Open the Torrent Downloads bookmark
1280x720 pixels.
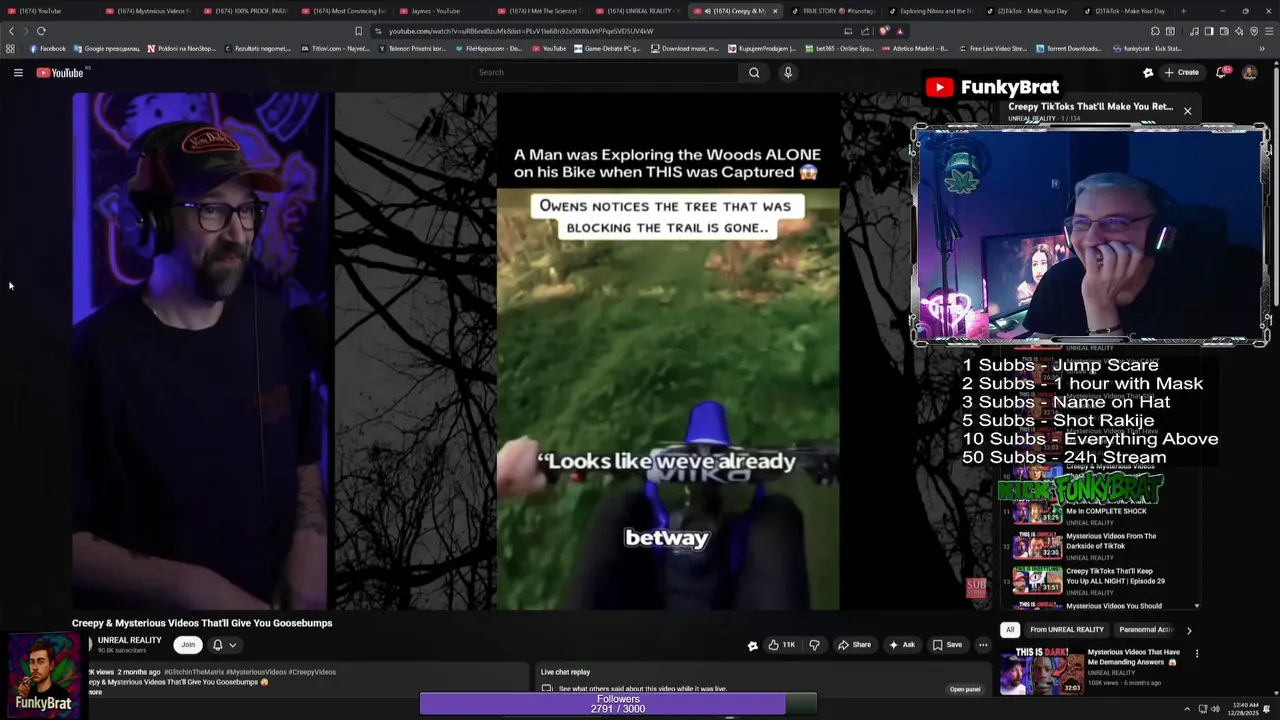pyautogui.click(x=1068, y=48)
